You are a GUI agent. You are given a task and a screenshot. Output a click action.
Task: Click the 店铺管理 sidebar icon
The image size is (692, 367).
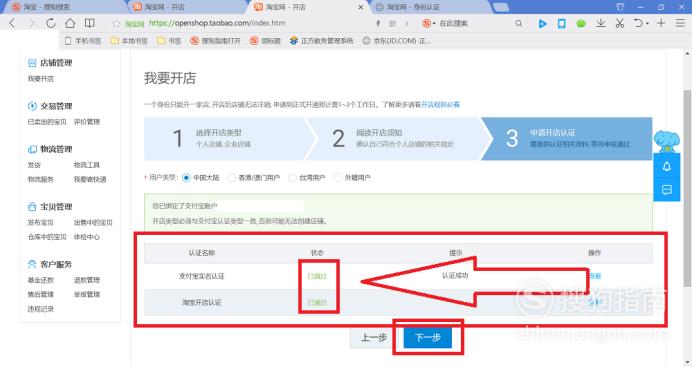point(32,63)
